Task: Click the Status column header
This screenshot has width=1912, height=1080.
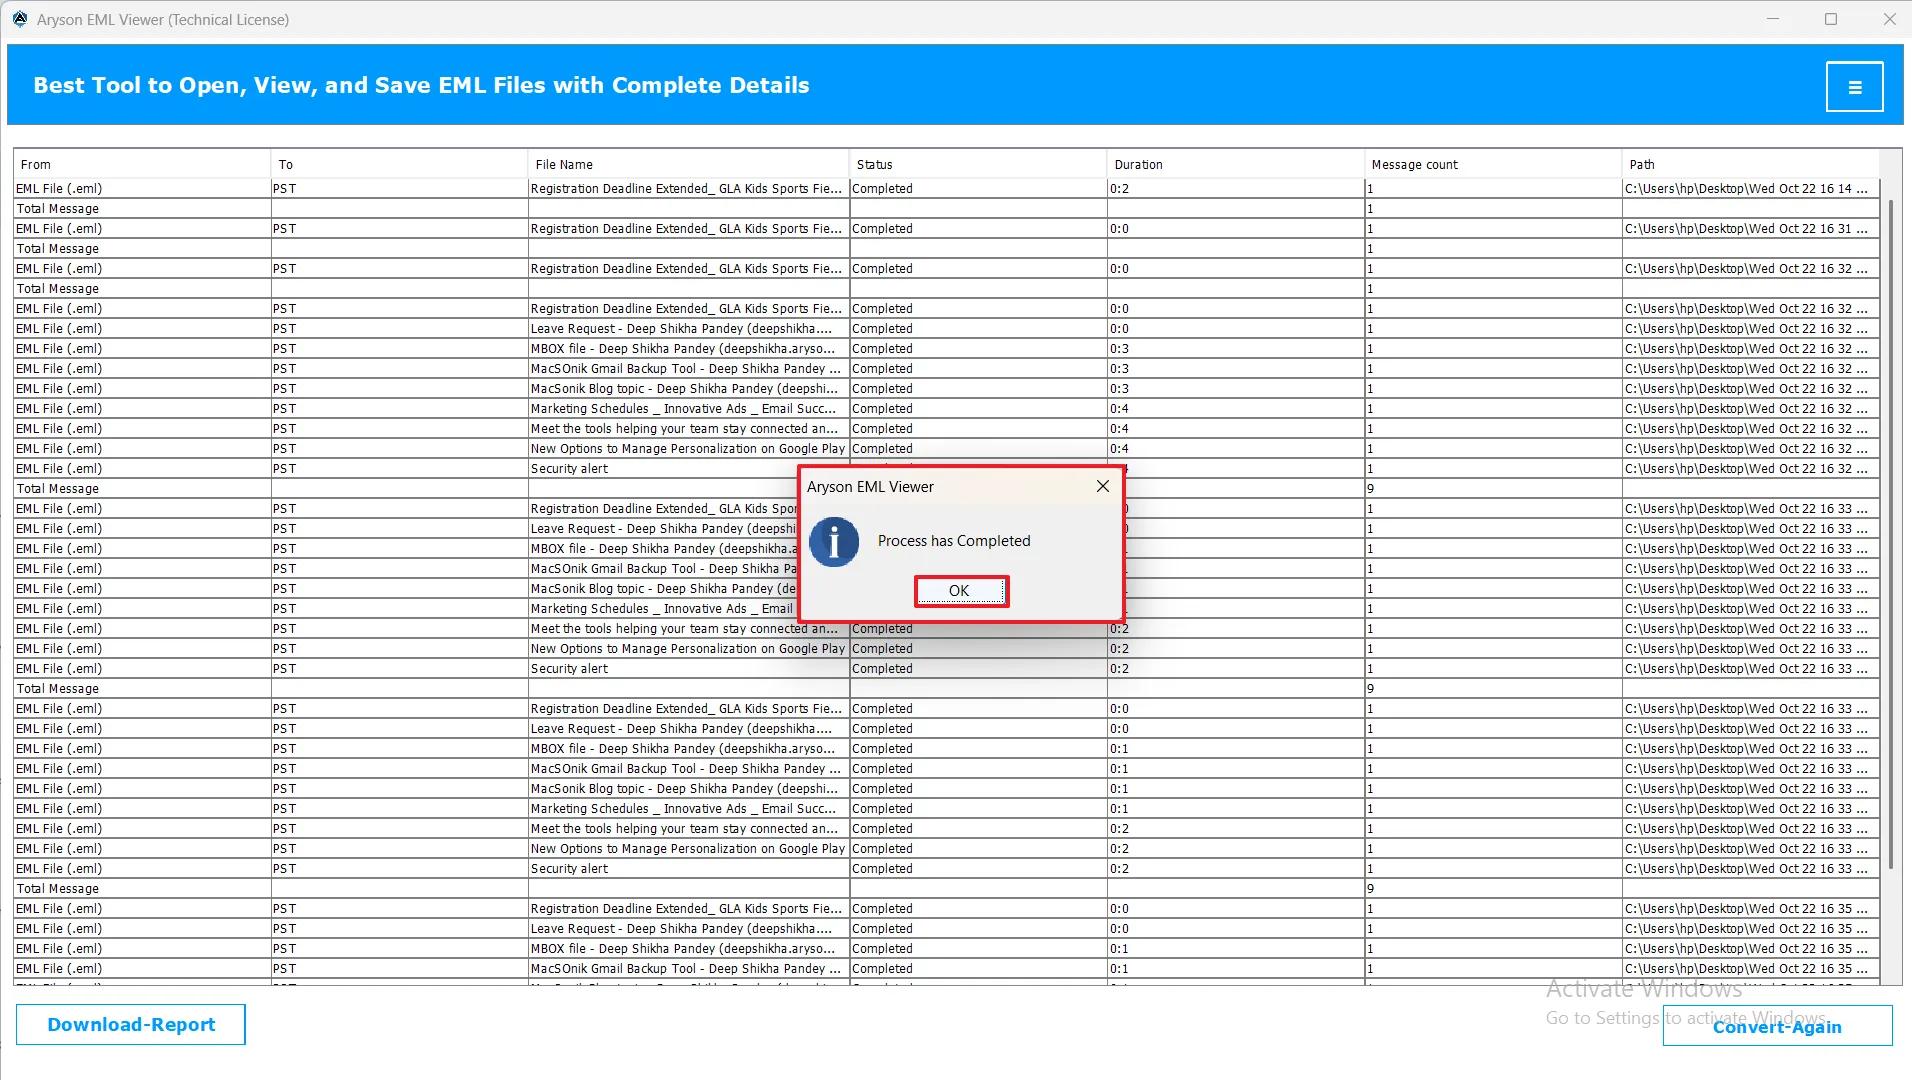Action: click(977, 164)
